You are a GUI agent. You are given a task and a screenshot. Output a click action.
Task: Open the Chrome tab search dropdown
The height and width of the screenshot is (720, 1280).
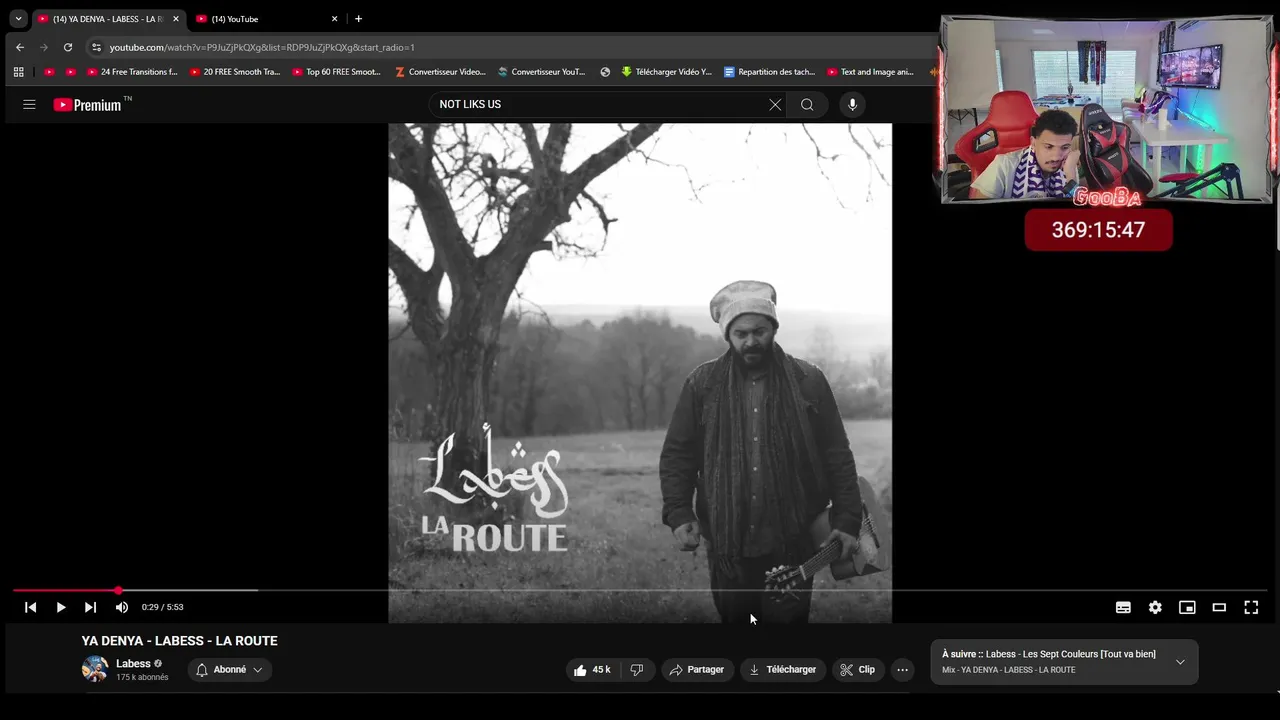pos(18,18)
